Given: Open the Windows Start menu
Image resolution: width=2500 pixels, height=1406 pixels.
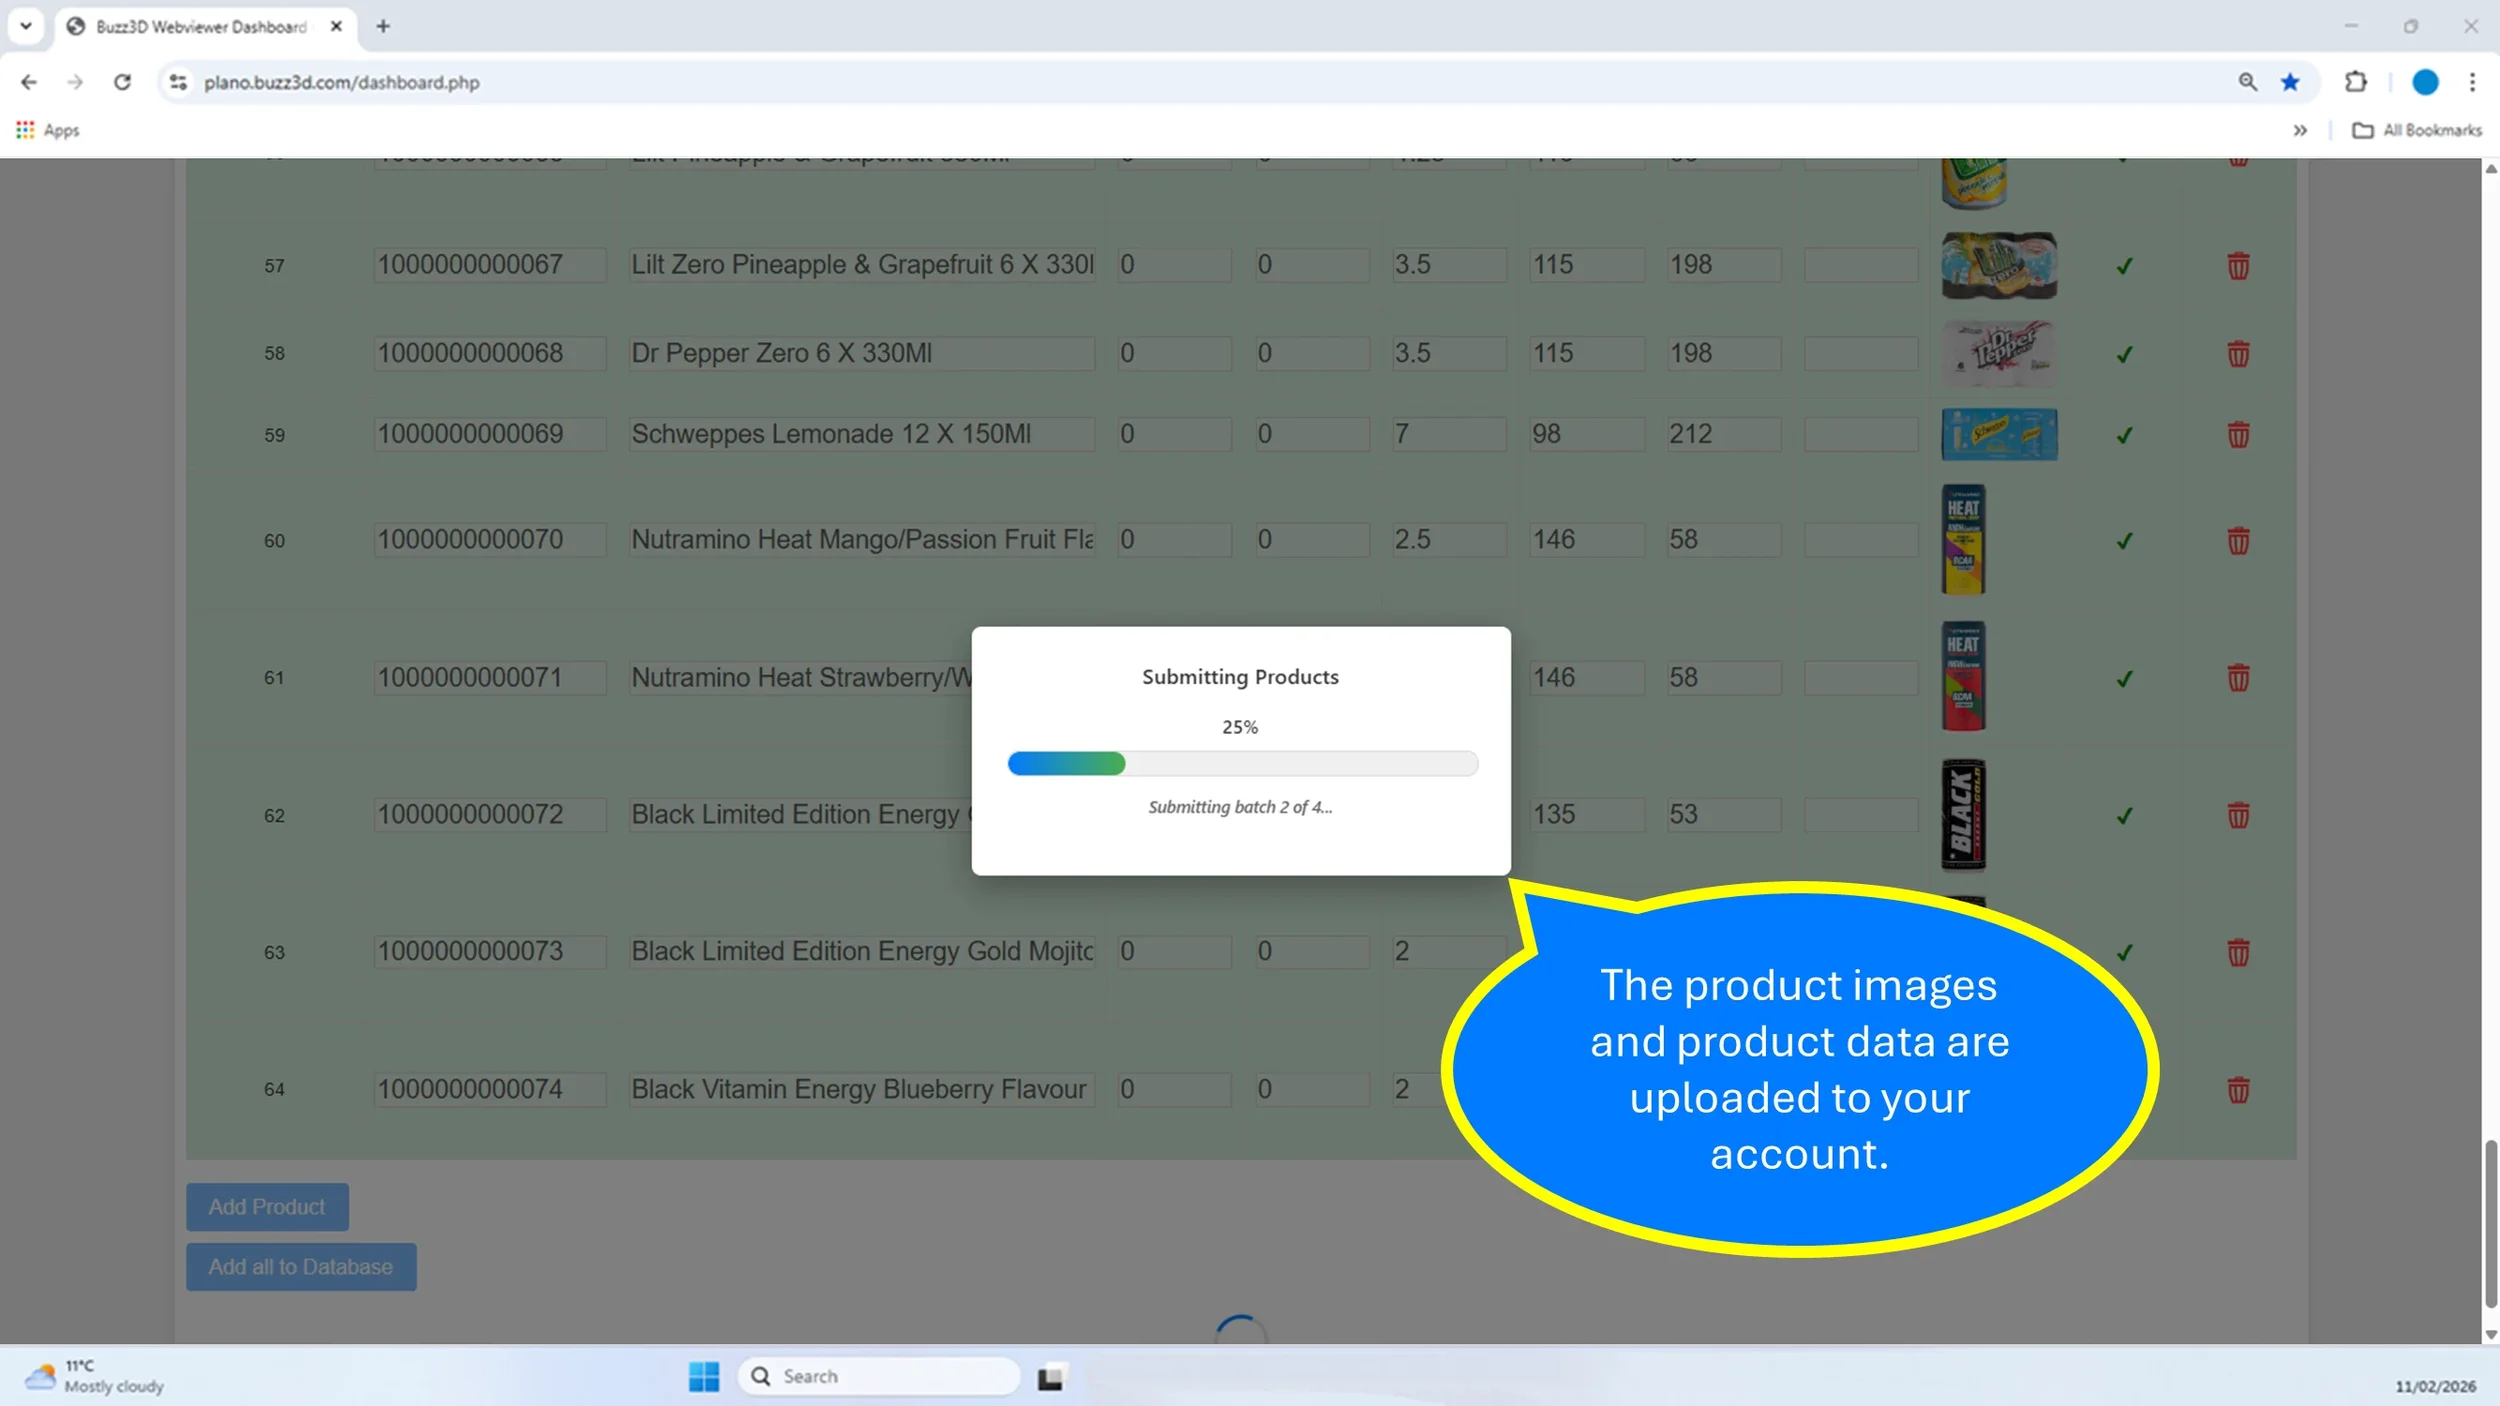Looking at the screenshot, I should pyautogui.click(x=703, y=1376).
